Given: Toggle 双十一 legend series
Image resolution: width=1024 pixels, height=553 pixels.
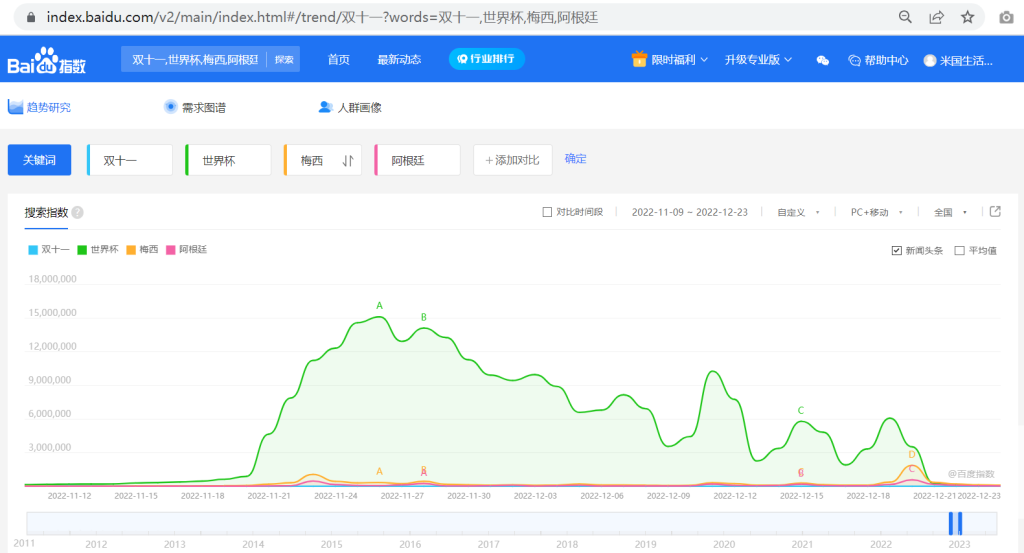Looking at the screenshot, I should [x=49, y=249].
